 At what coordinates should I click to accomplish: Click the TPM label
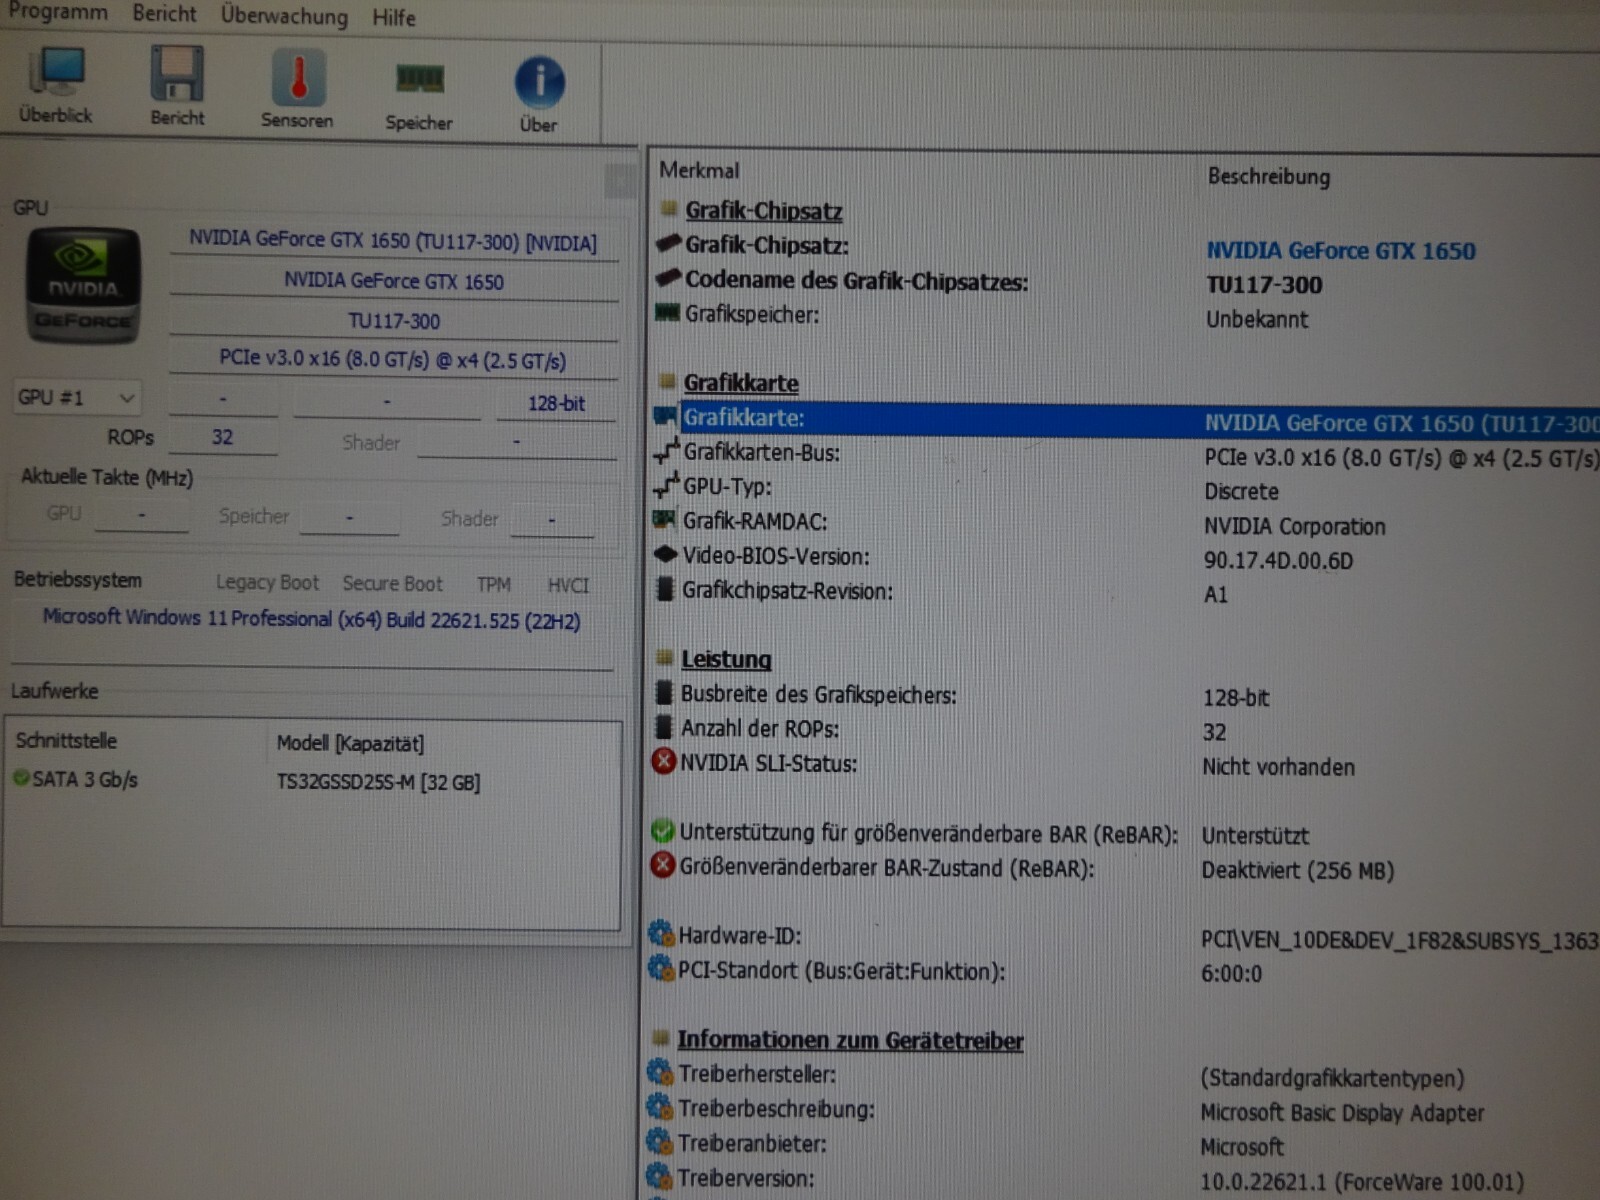point(494,585)
